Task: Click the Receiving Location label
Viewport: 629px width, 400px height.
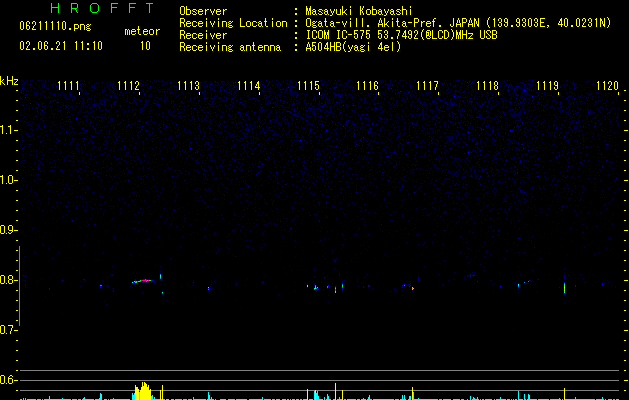Action: [233, 23]
